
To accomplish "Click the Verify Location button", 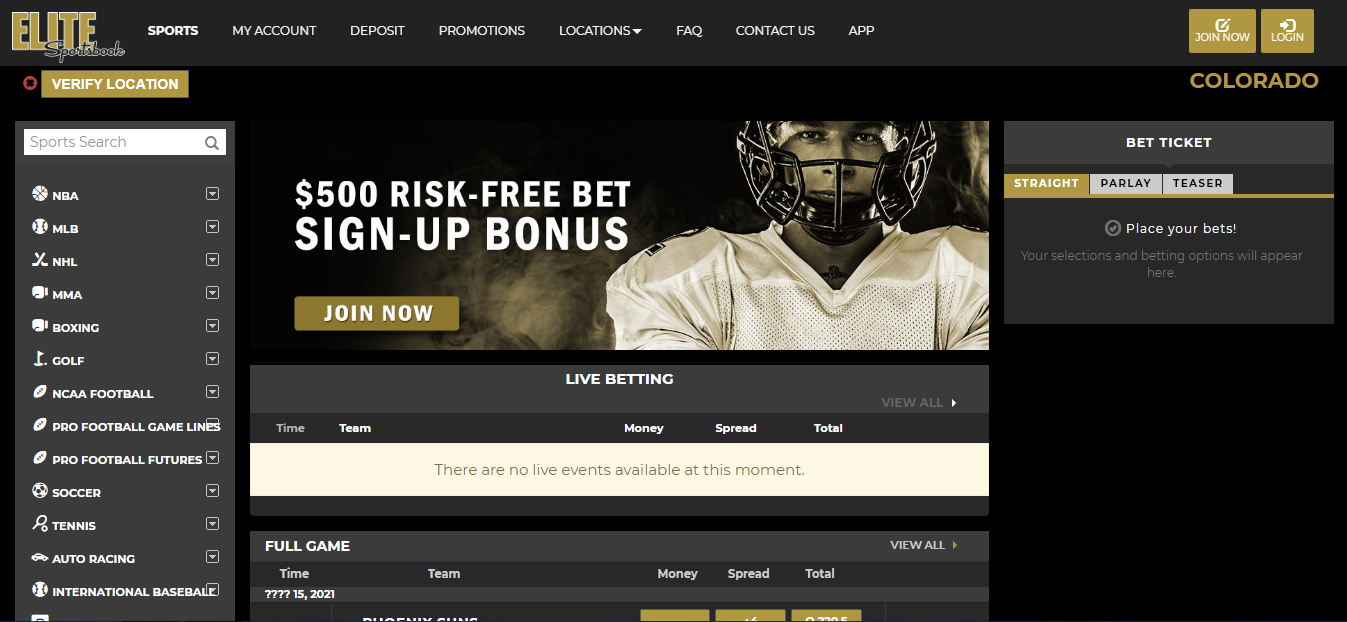I will (115, 84).
